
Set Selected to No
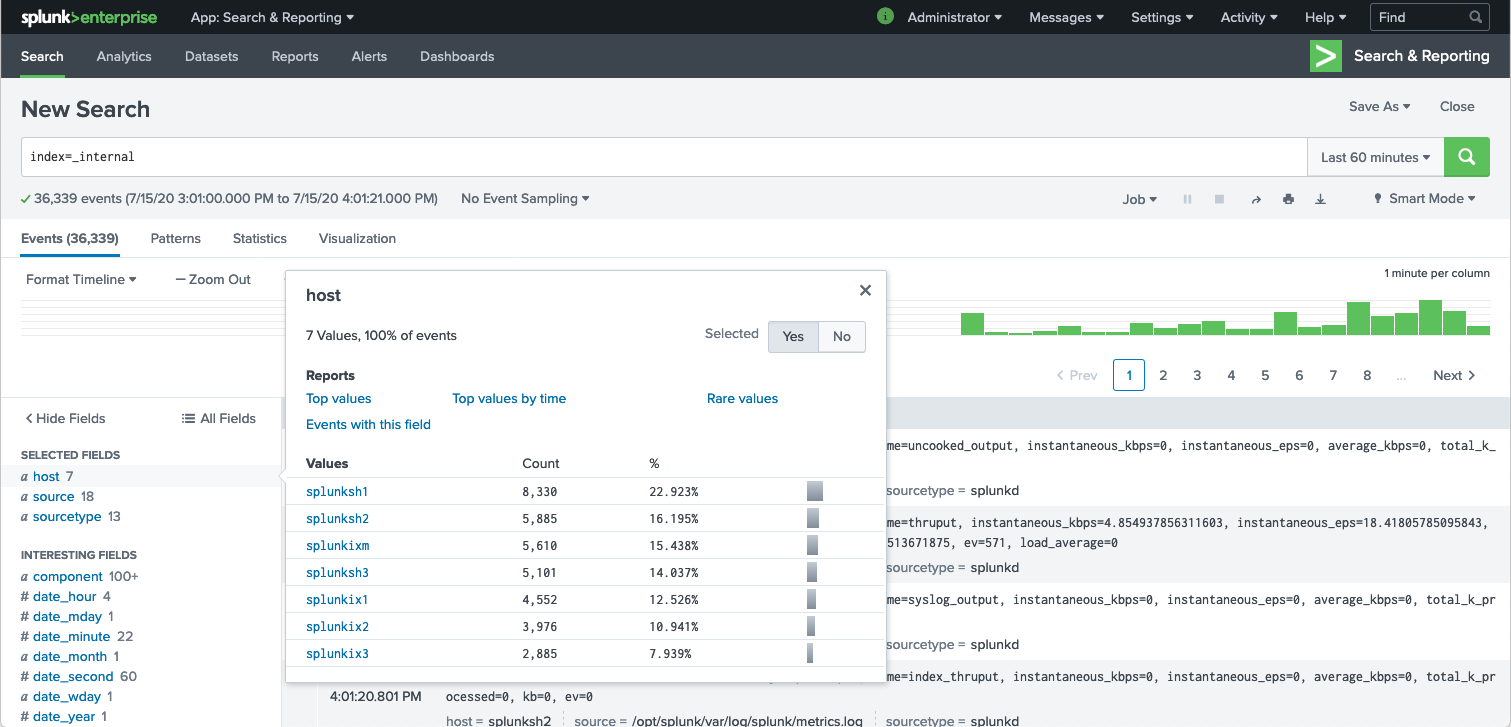coord(842,337)
